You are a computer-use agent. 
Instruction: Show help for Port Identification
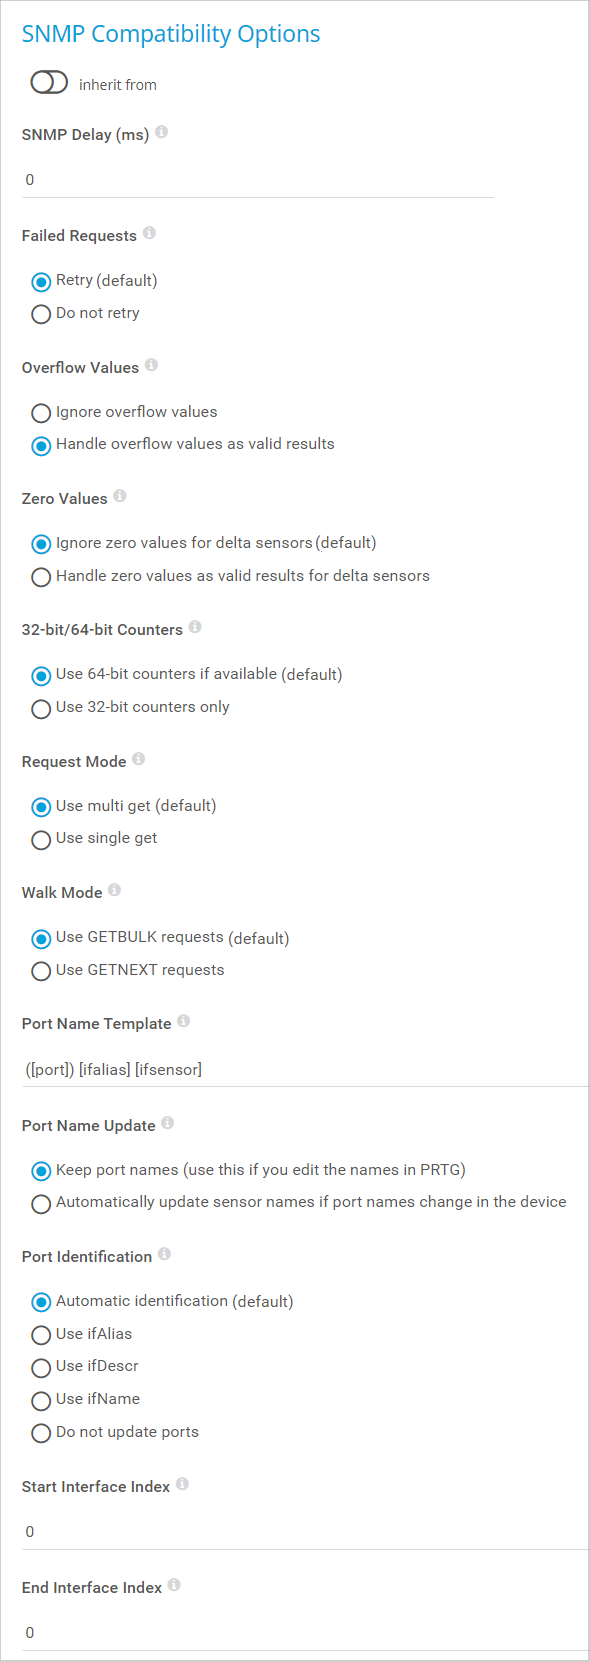pos(165,1254)
